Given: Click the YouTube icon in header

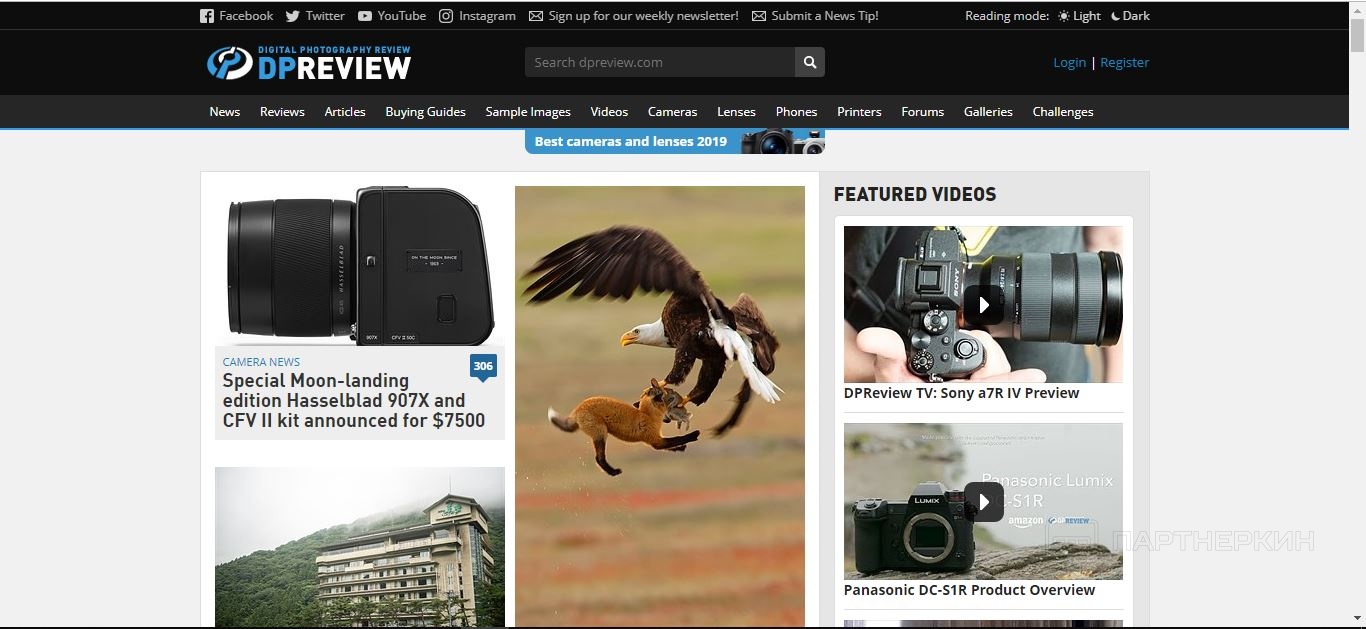Looking at the screenshot, I should (365, 16).
